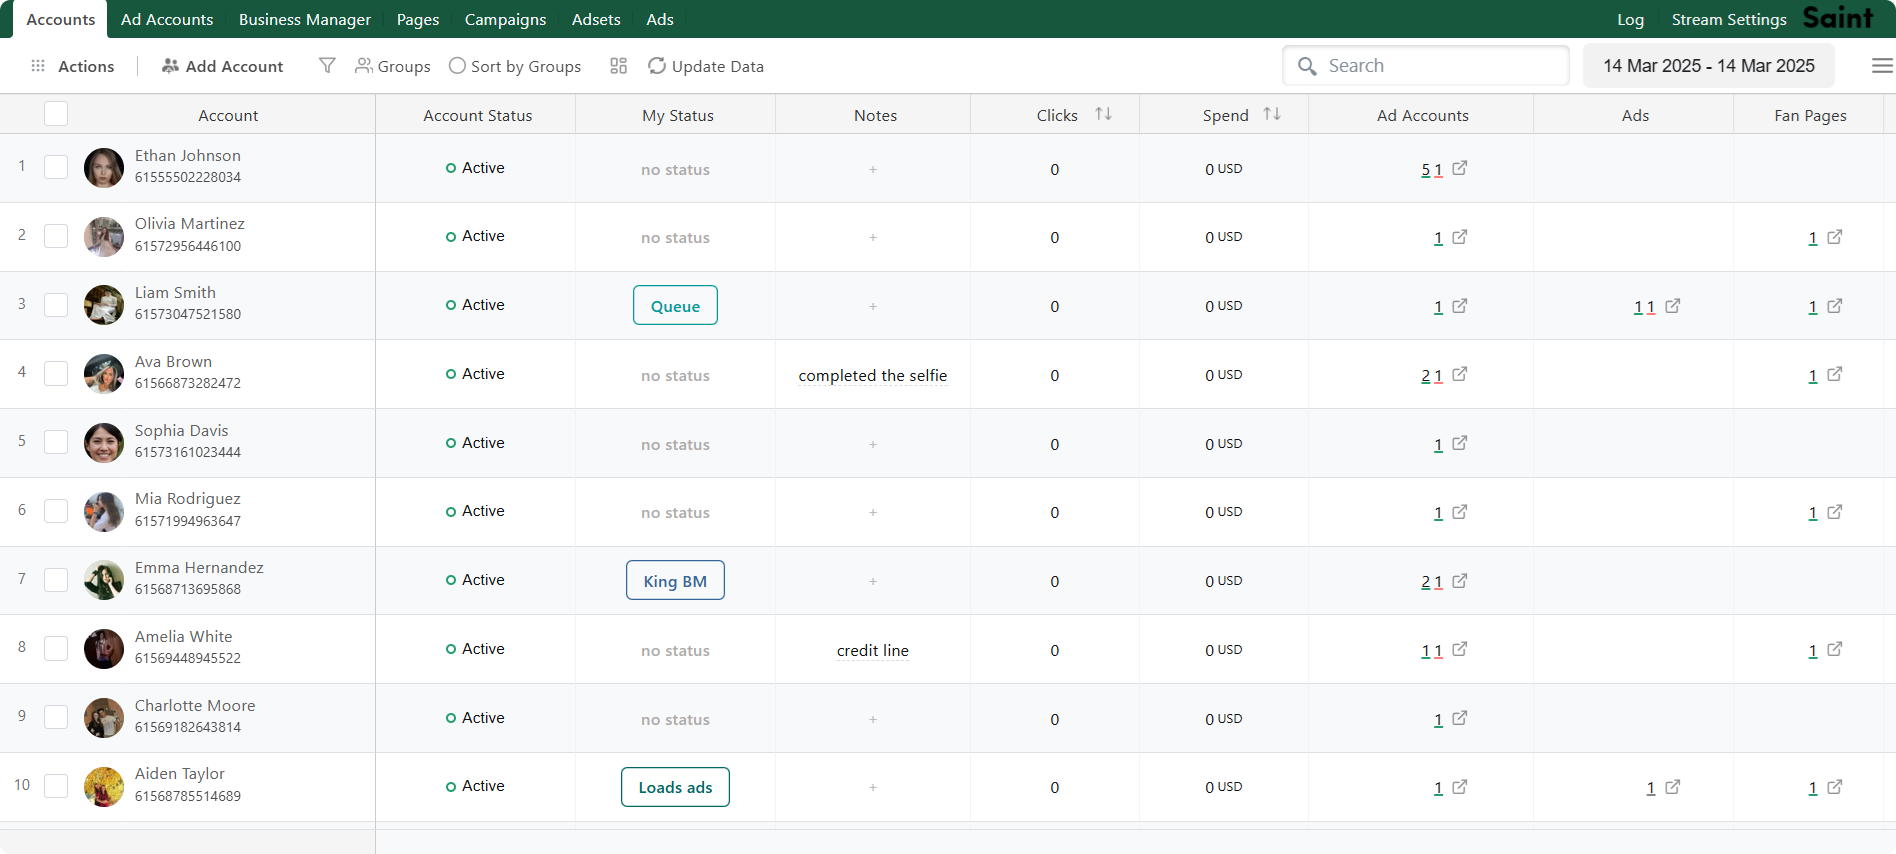Click the filter funnel icon

tap(327, 66)
